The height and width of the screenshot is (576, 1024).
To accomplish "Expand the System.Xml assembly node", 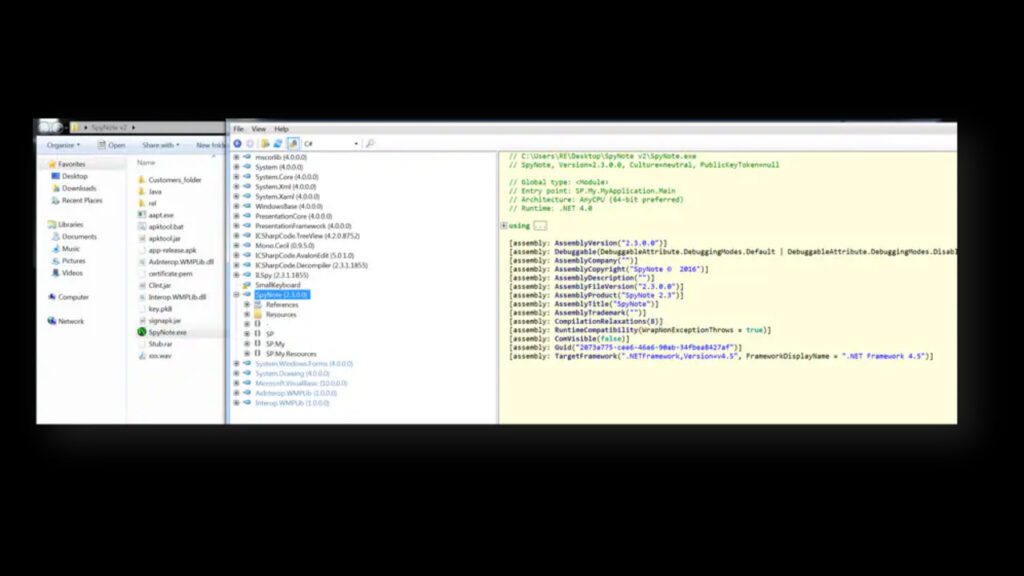I will click(236, 187).
